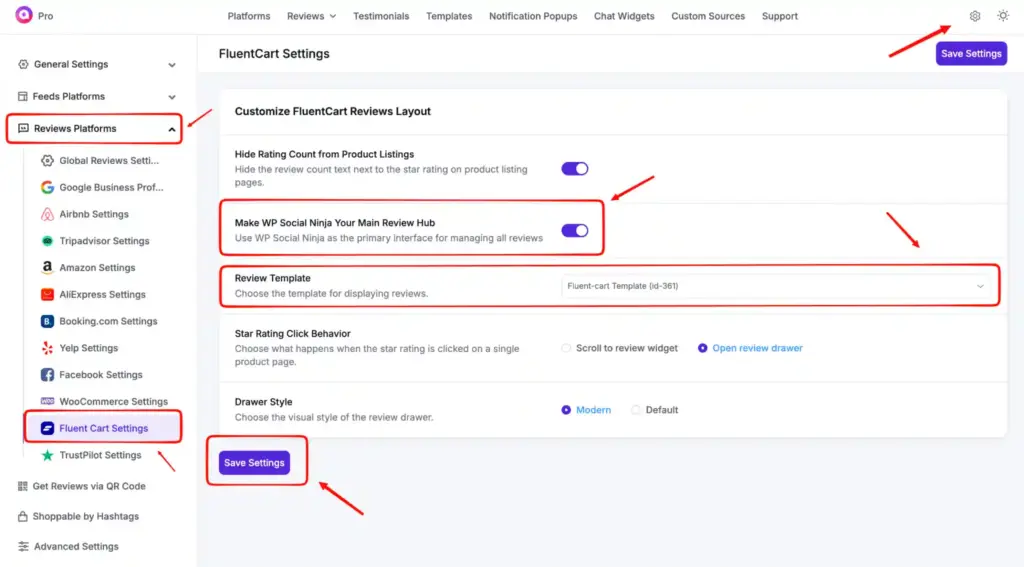The height and width of the screenshot is (567, 1024).
Task: Open AliExpress Settings label
Action: (x=103, y=294)
